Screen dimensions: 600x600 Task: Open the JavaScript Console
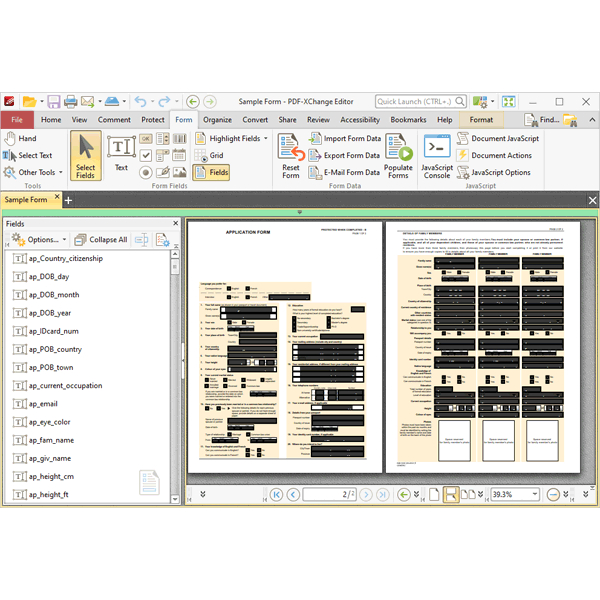click(436, 157)
